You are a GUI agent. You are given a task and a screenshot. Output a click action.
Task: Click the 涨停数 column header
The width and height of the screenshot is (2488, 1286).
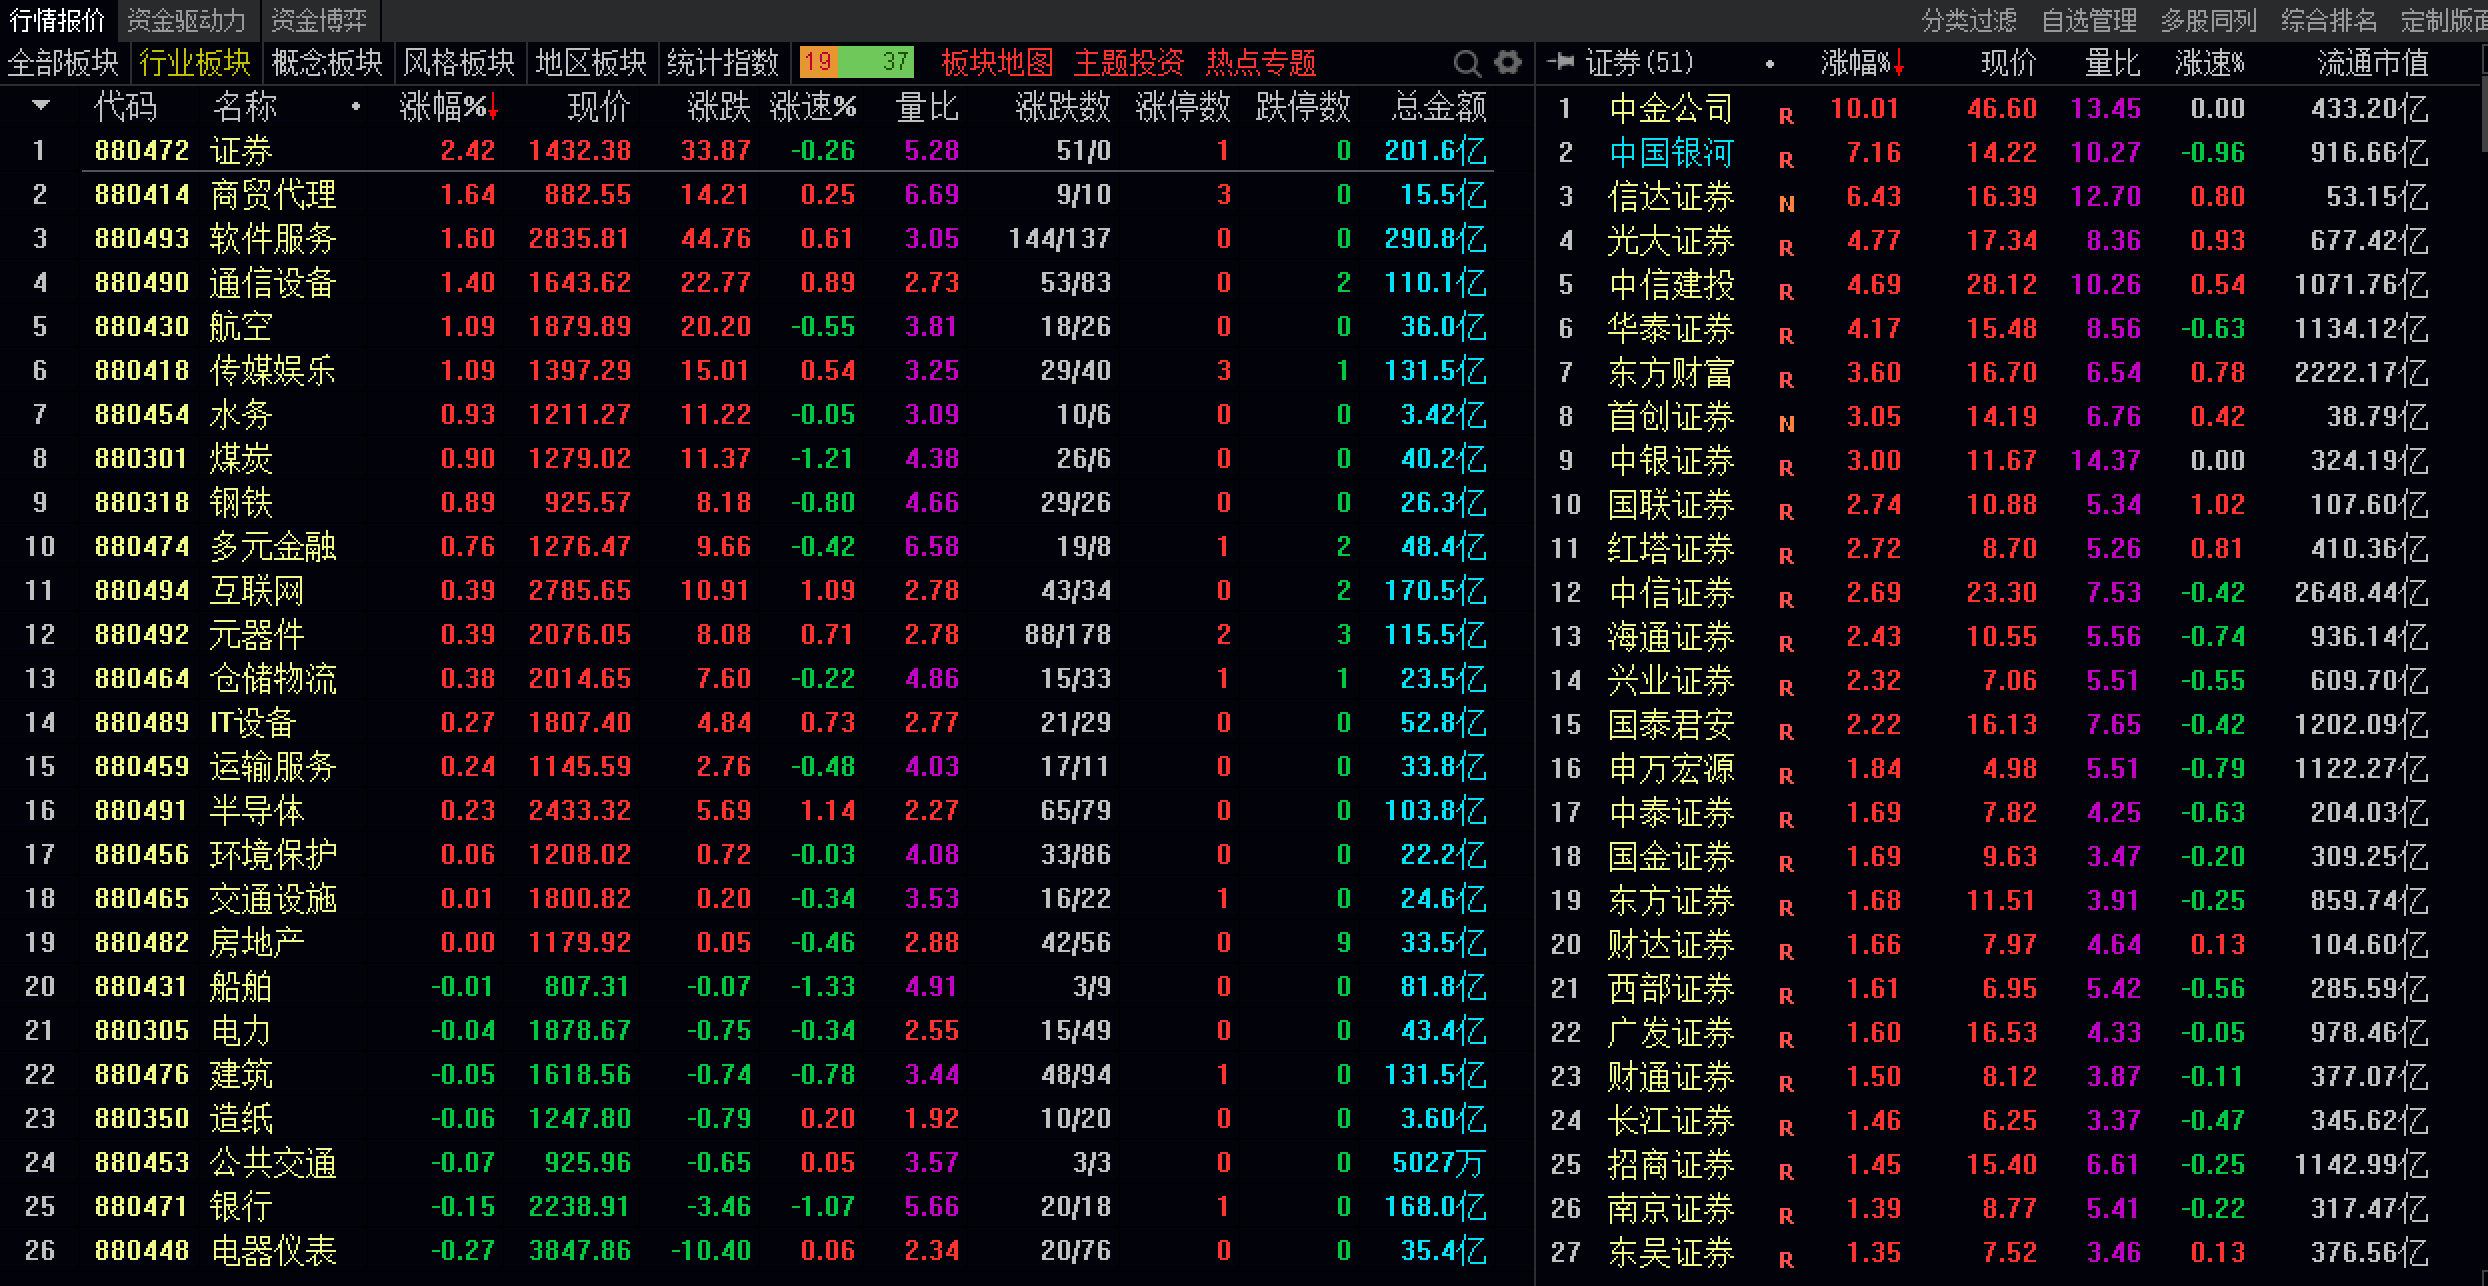[1183, 106]
